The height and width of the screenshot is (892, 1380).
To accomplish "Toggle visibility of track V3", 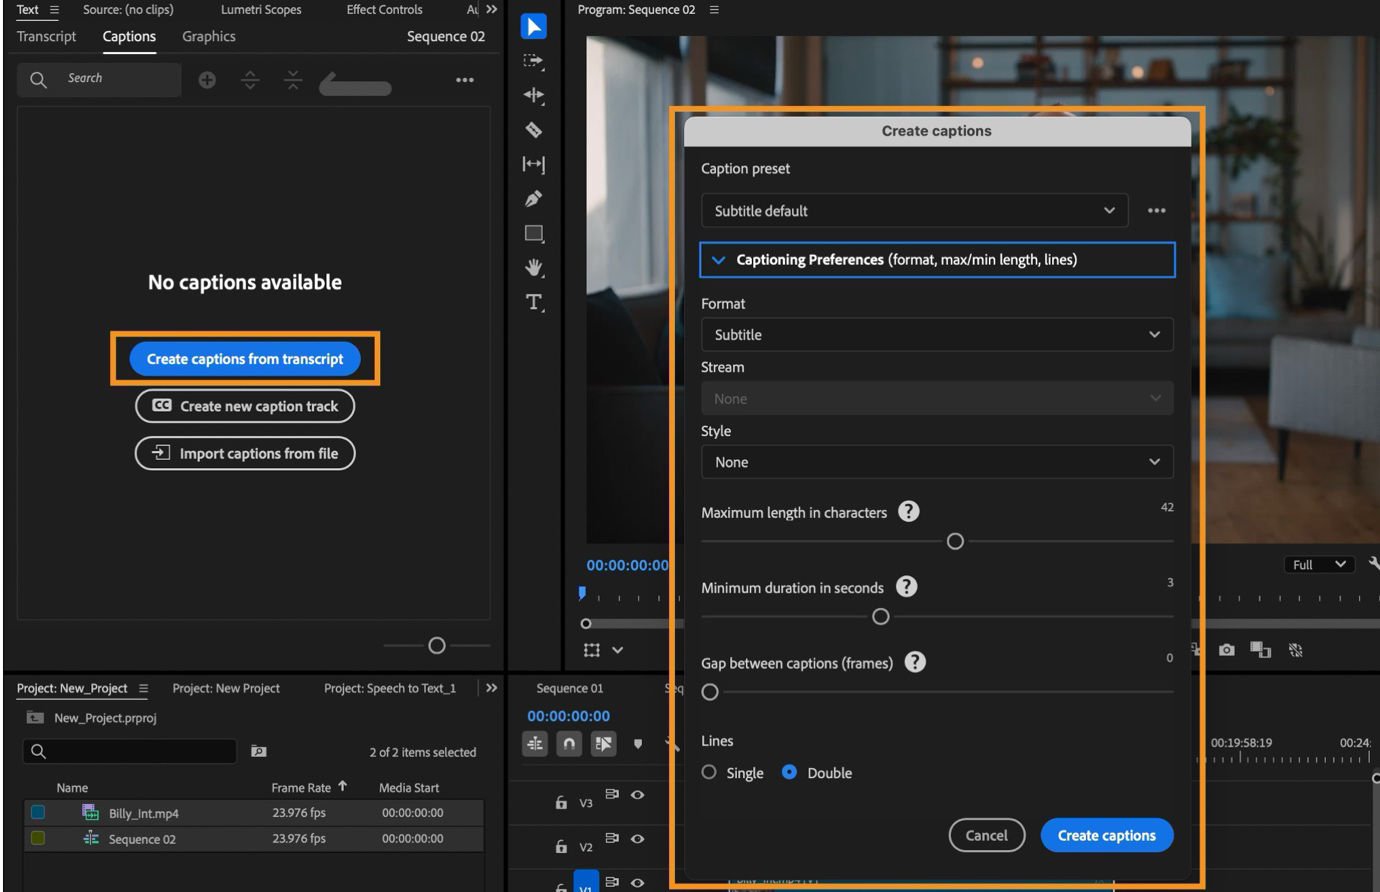I will 637,797.
